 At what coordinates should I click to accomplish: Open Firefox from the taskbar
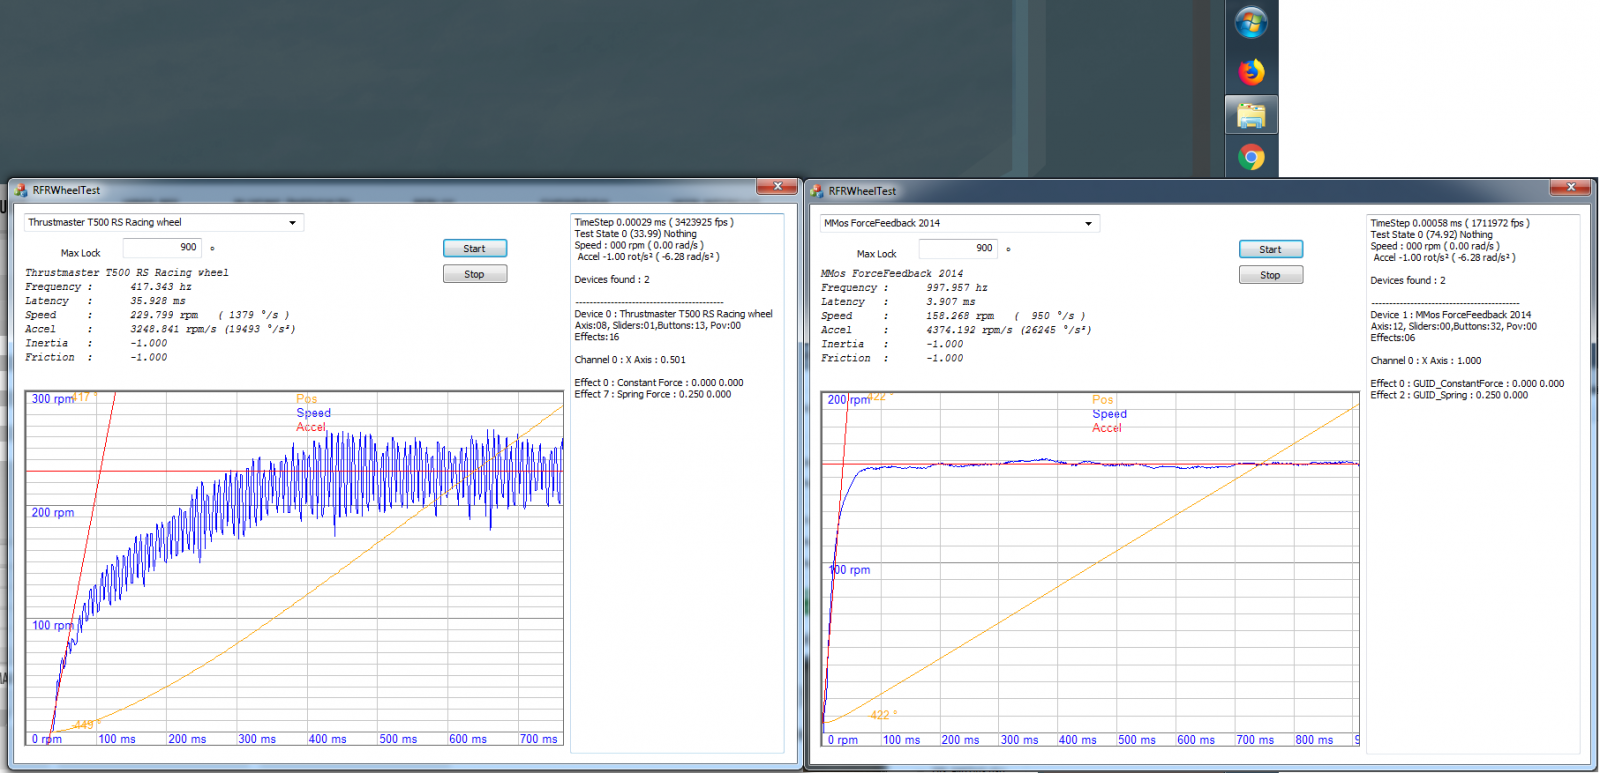[x=1251, y=72]
